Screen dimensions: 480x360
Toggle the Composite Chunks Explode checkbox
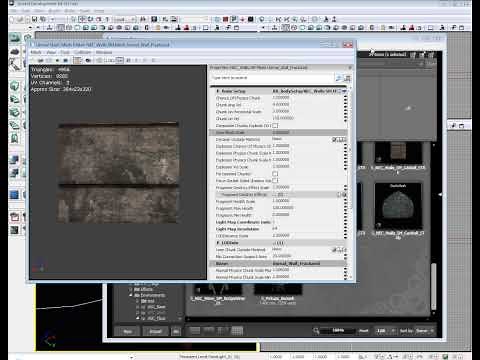tap(275, 126)
